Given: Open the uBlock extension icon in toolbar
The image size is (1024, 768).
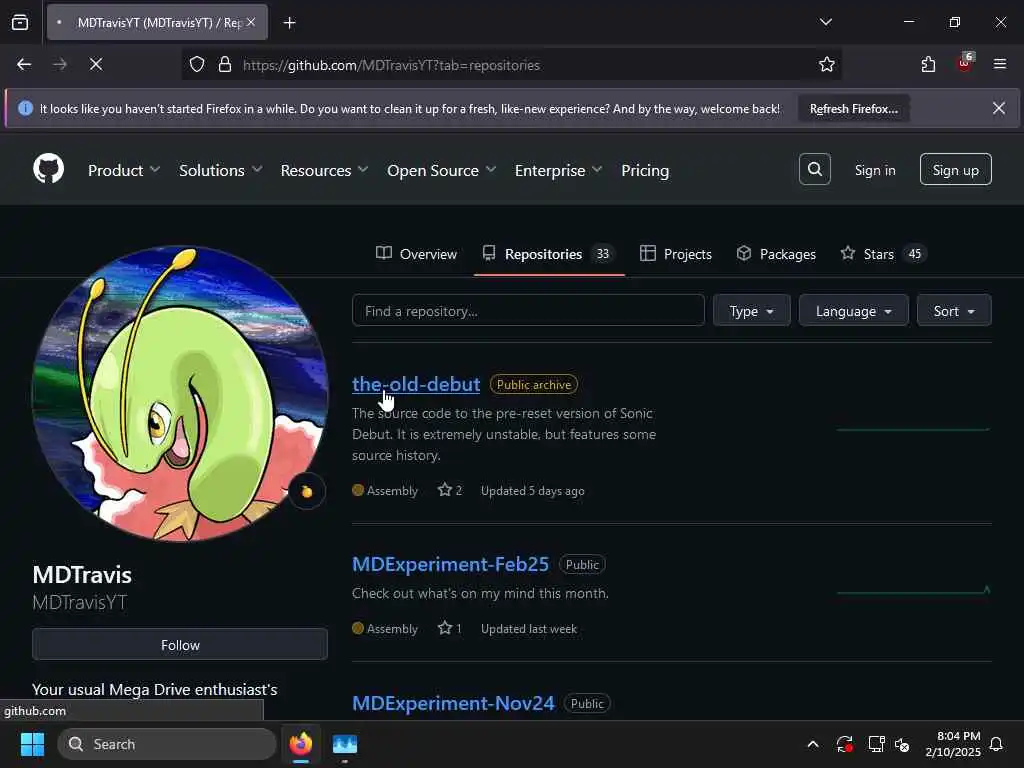Looking at the screenshot, I should (965, 63).
